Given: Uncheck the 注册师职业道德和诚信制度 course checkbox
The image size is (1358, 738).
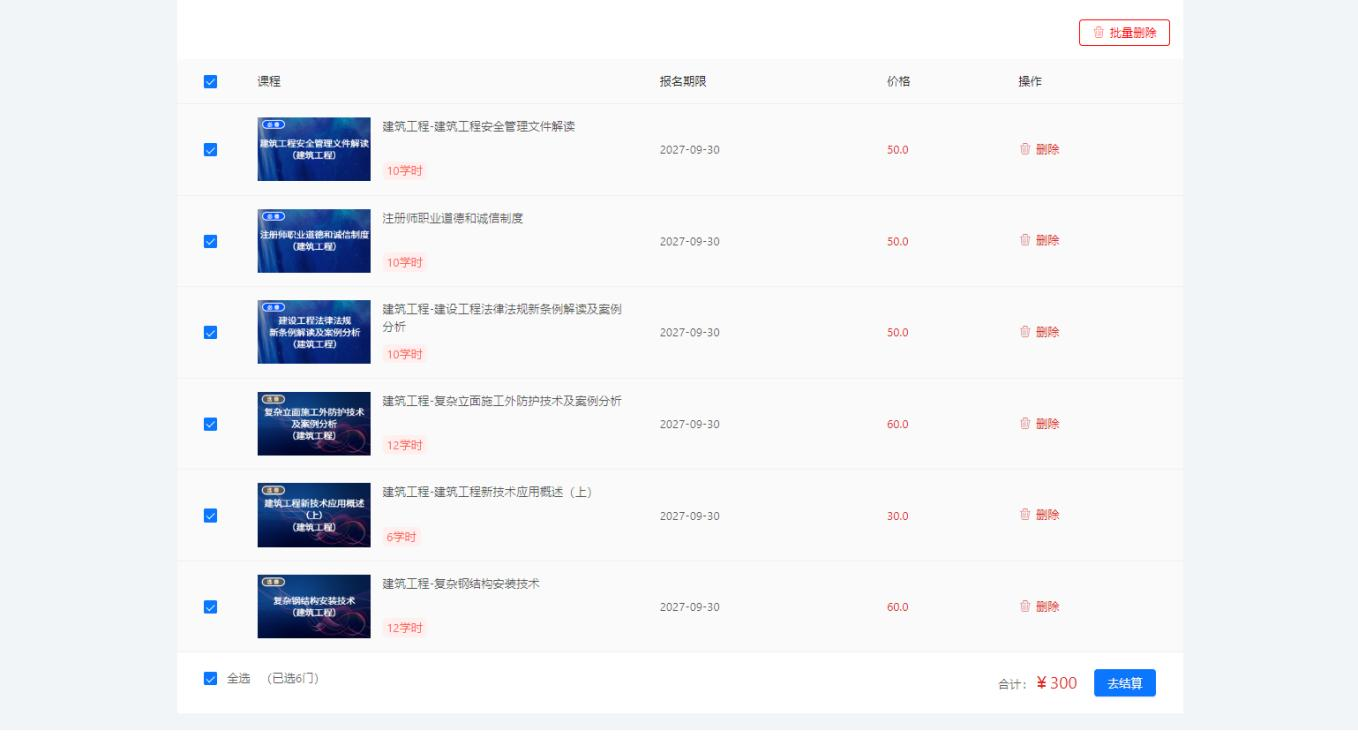Looking at the screenshot, I should click(210, 241).
